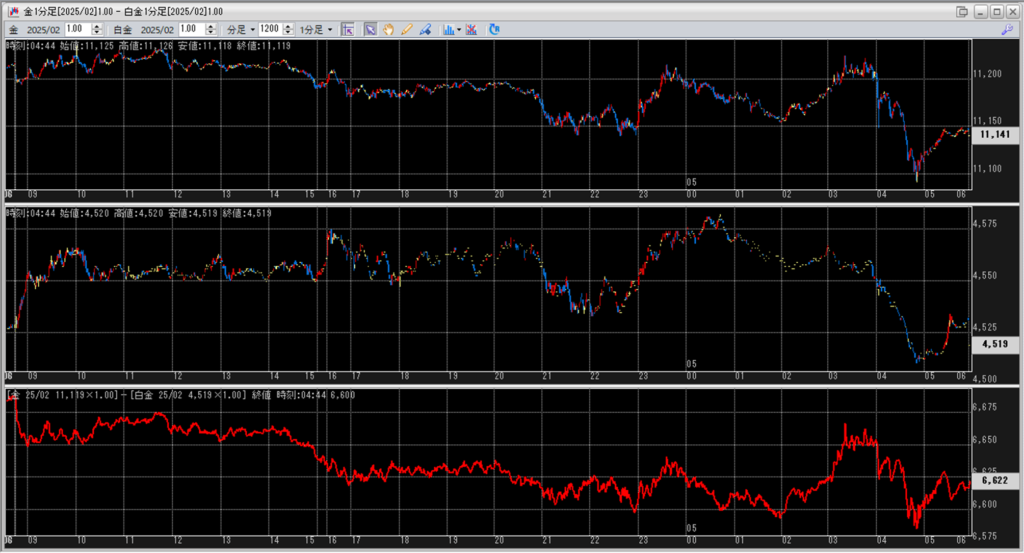Select the arrow pointer cursor tool
This screenshot has height=553, width=1024.
pos(369,30)
